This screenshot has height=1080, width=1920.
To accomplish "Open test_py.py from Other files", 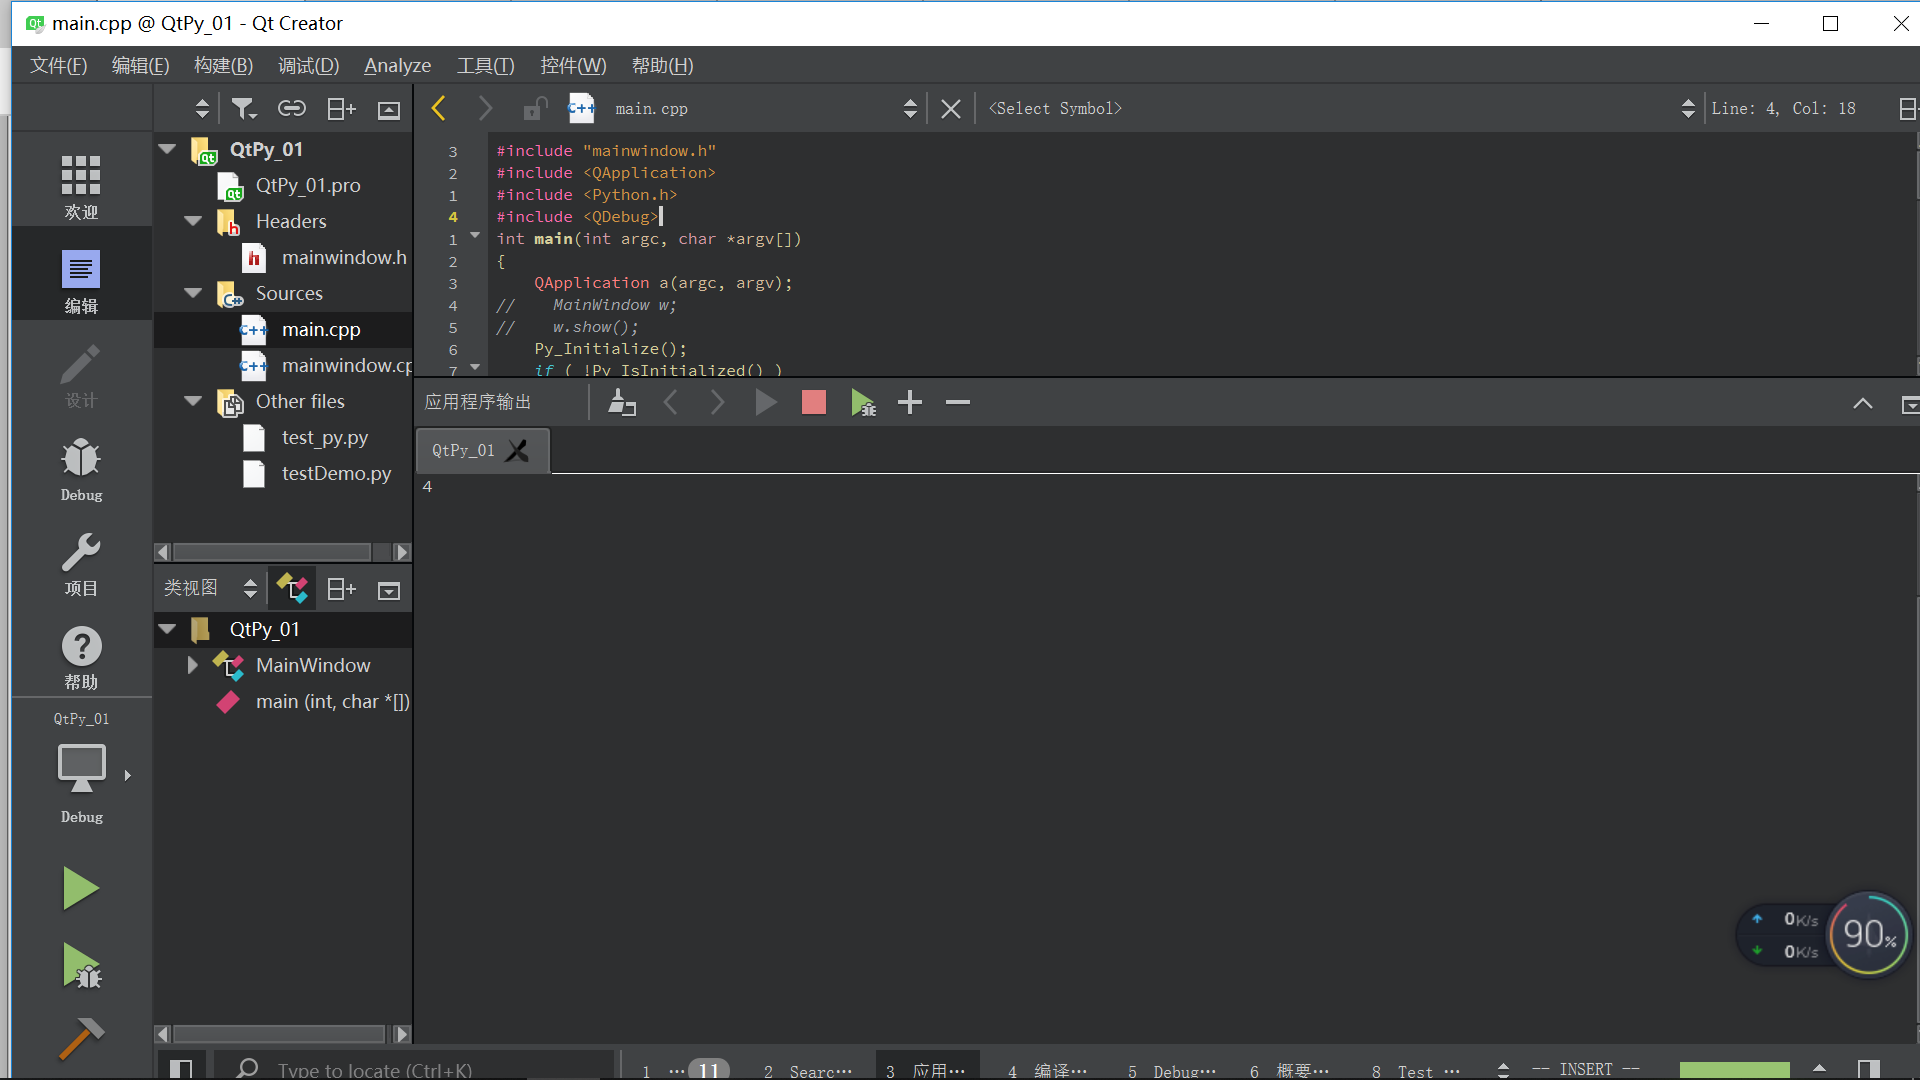I will coord(324,438).
